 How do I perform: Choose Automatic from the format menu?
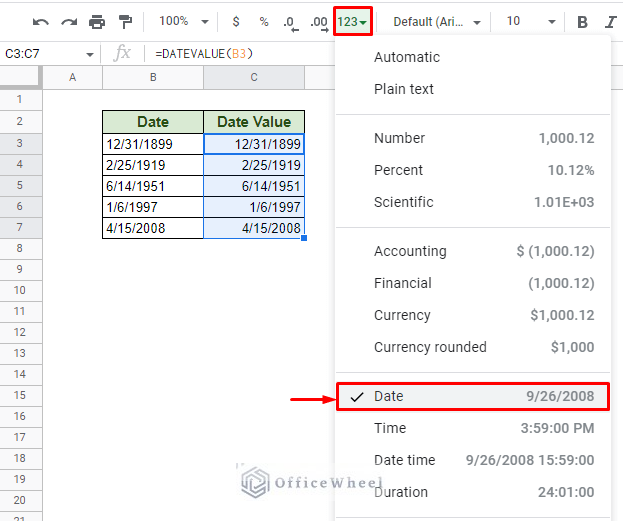point(407,57)
